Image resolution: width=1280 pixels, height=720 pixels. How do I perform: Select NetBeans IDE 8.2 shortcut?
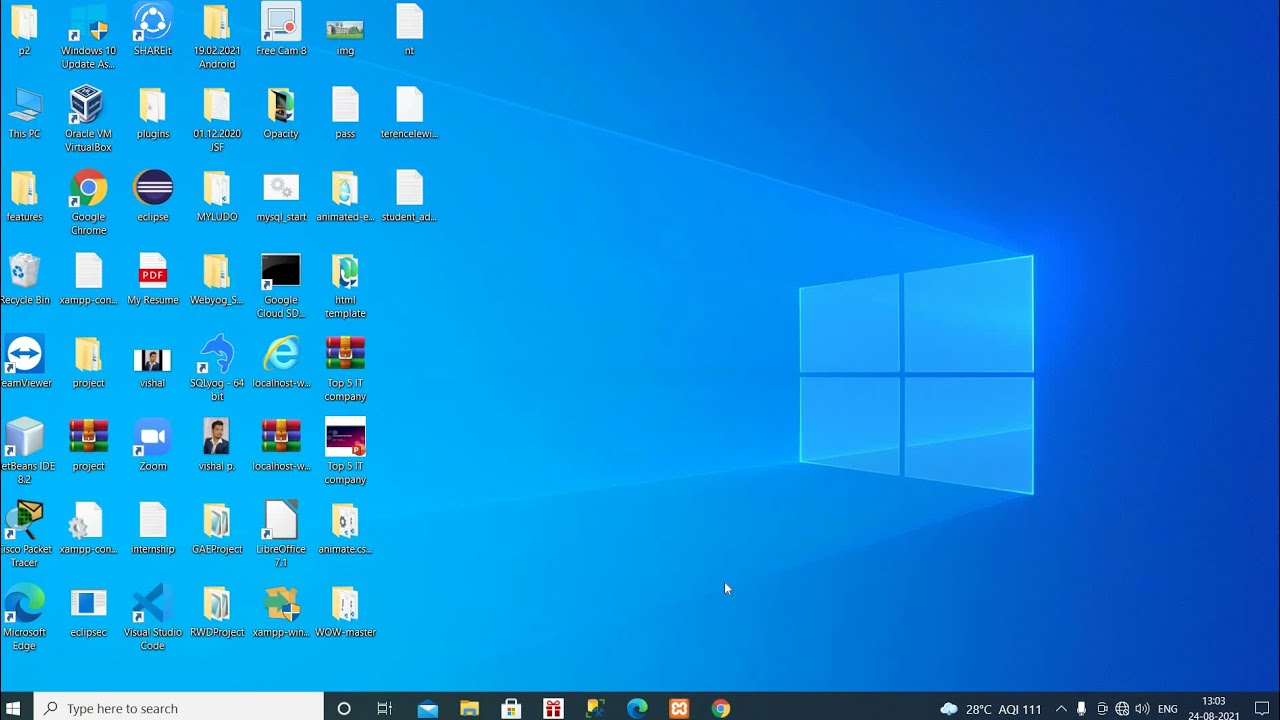click(x=24, y=438)
